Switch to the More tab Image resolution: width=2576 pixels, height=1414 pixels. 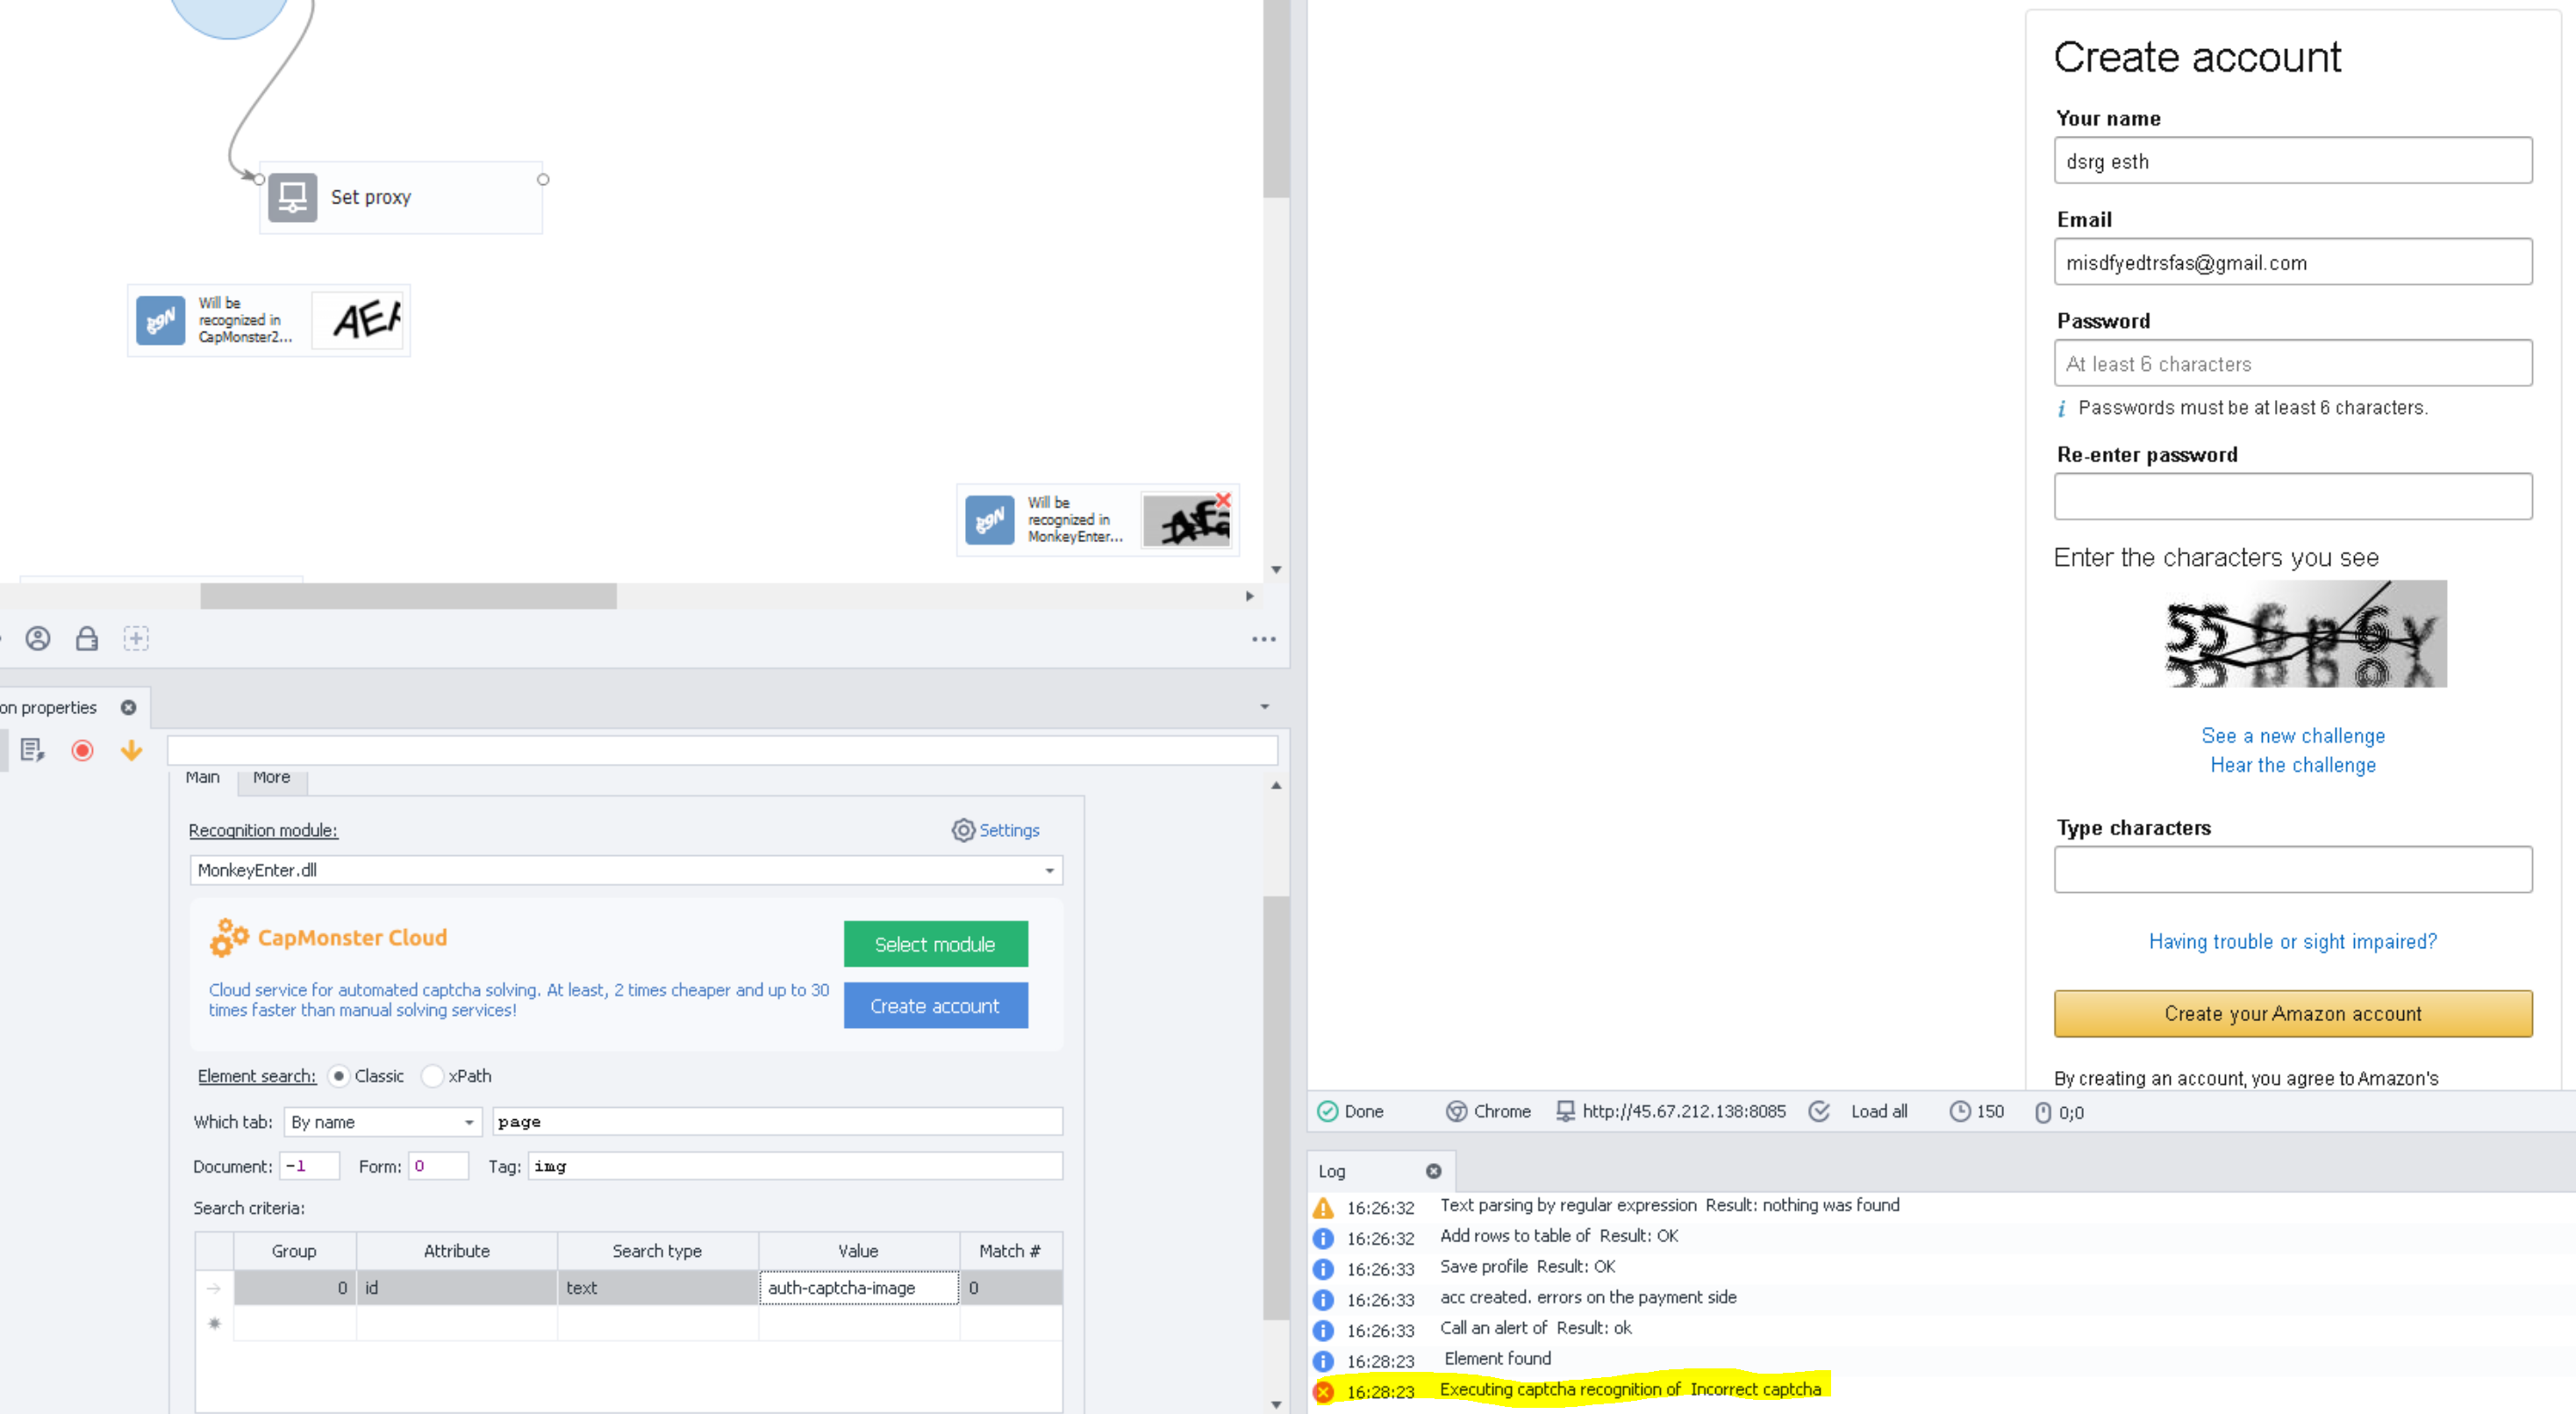tap(271, 778)
